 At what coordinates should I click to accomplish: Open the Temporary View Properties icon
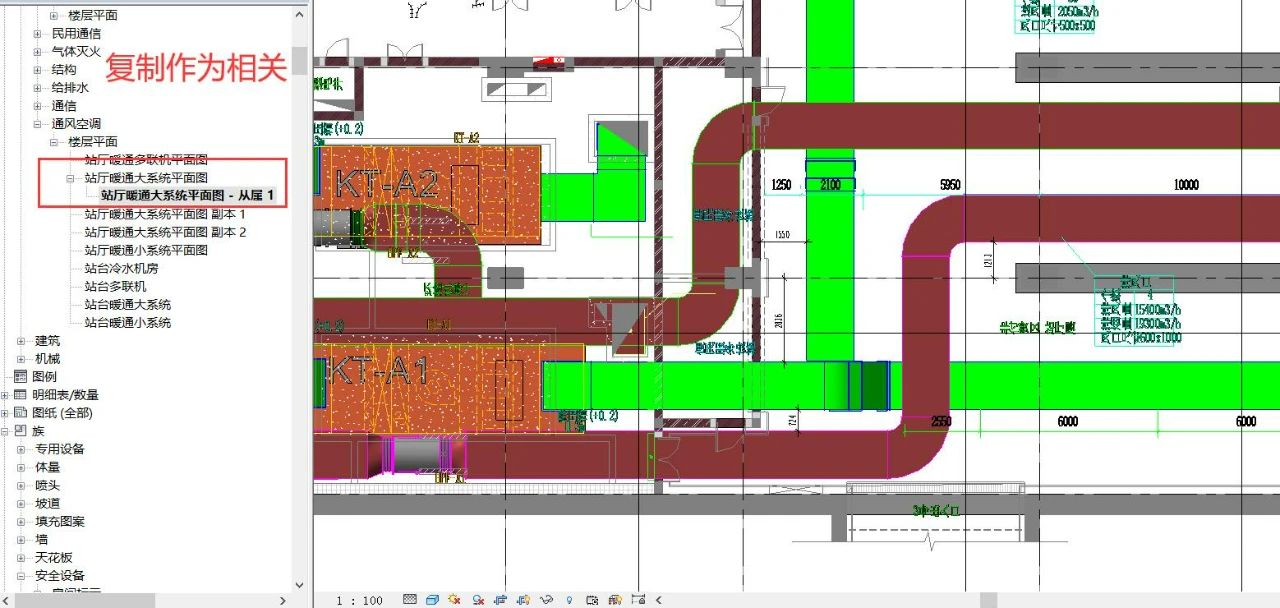(592, 600)
